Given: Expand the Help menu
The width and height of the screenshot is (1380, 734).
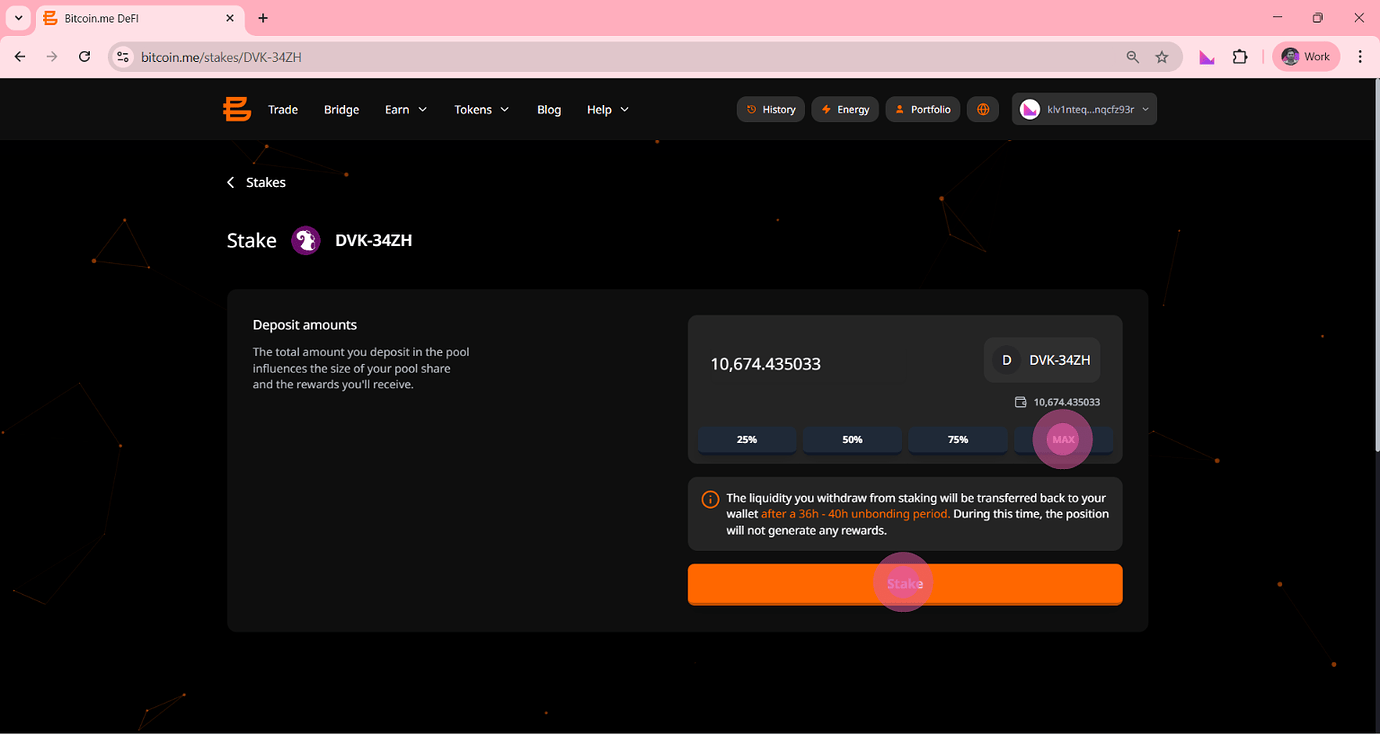Looking at the screenshot, I should point(607,109).
